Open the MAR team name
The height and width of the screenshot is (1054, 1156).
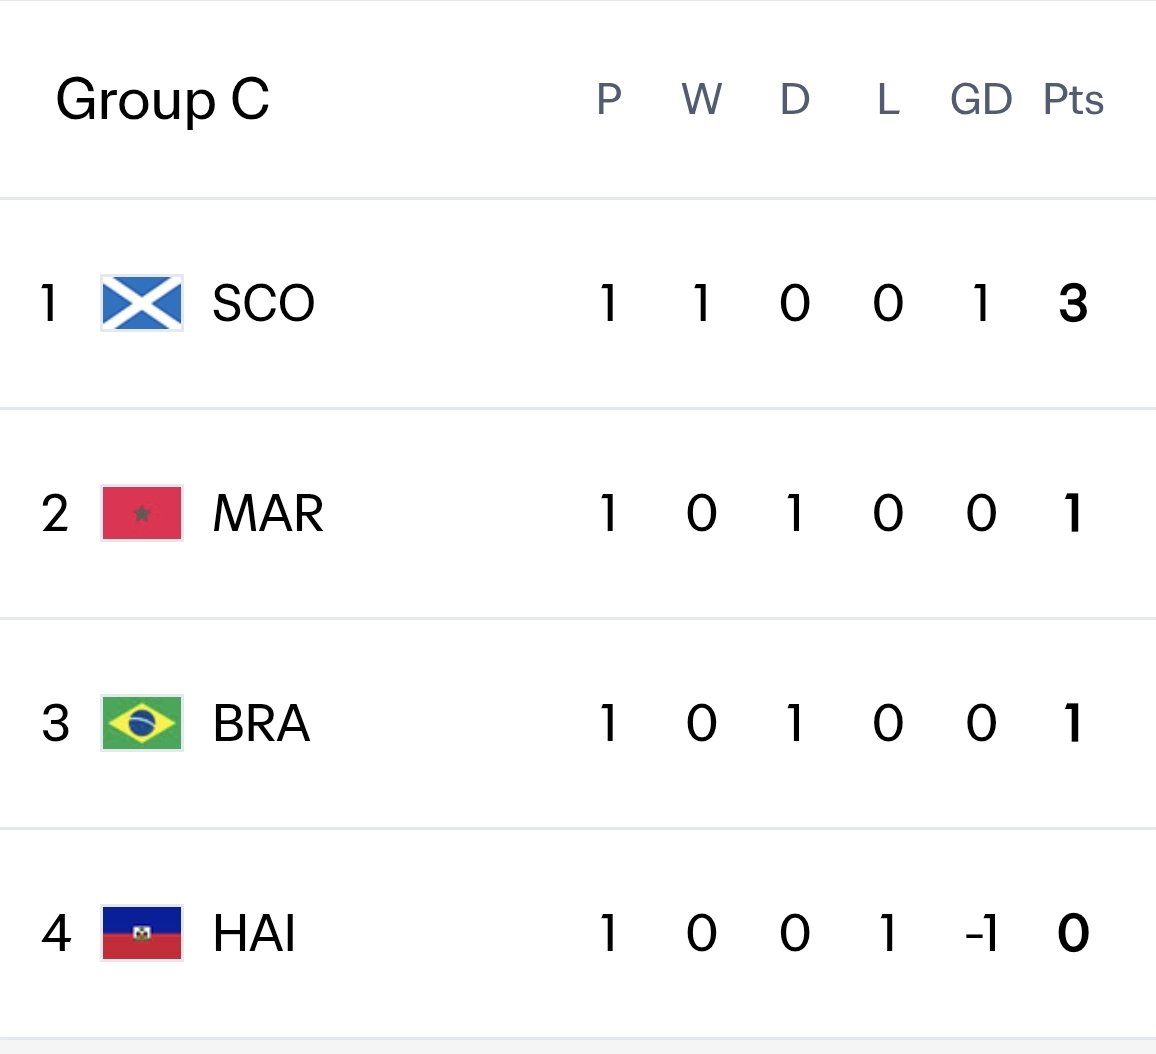(268, 513)
